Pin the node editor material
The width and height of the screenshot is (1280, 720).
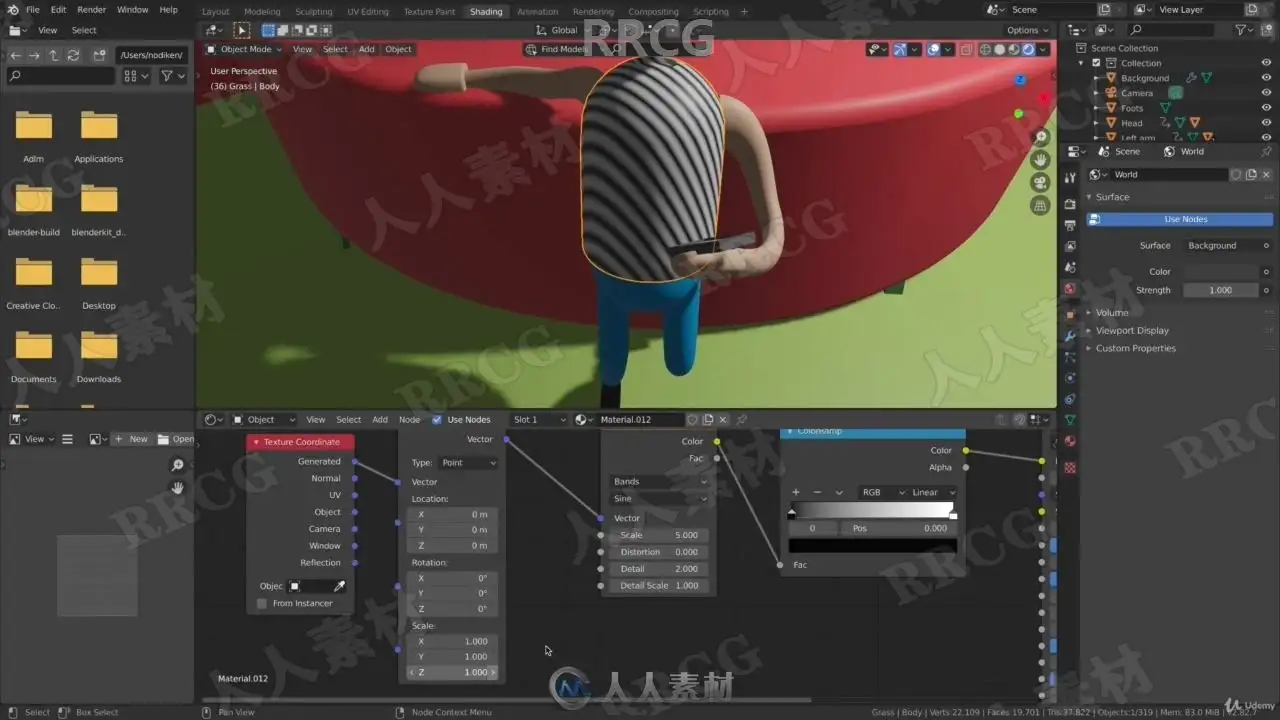pos(741,420)
